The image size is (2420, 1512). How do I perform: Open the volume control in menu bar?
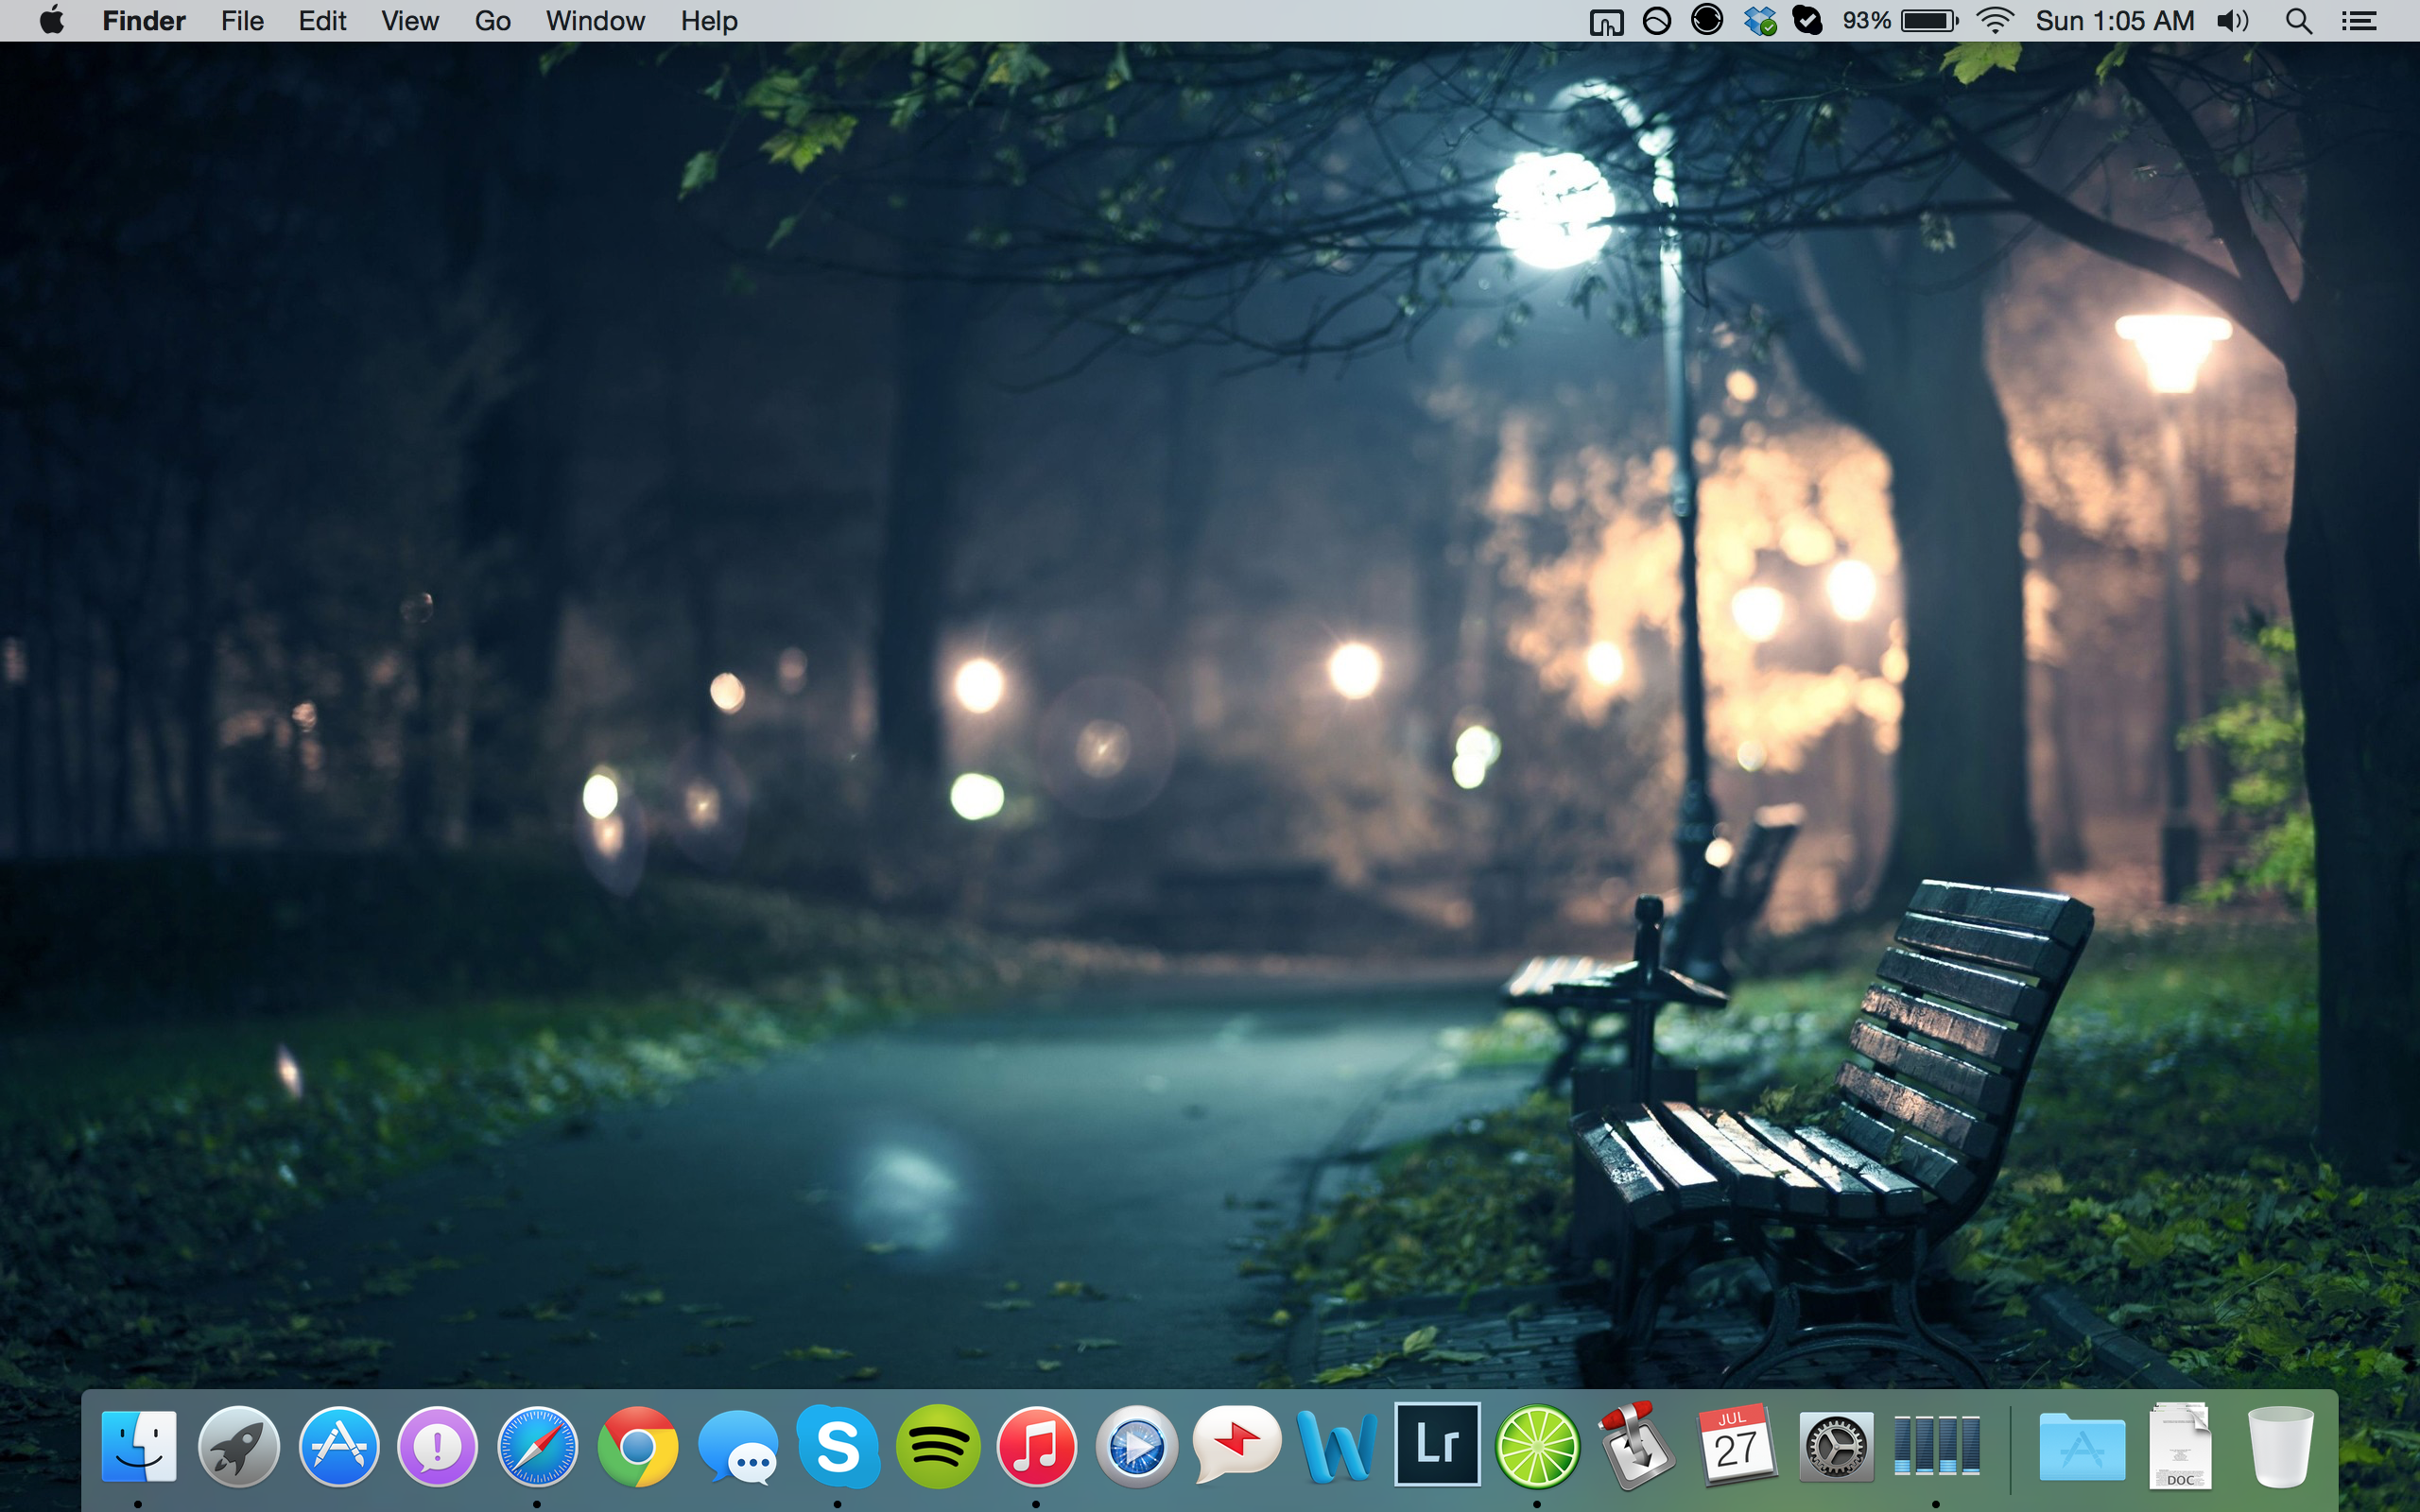(2232, 21)
